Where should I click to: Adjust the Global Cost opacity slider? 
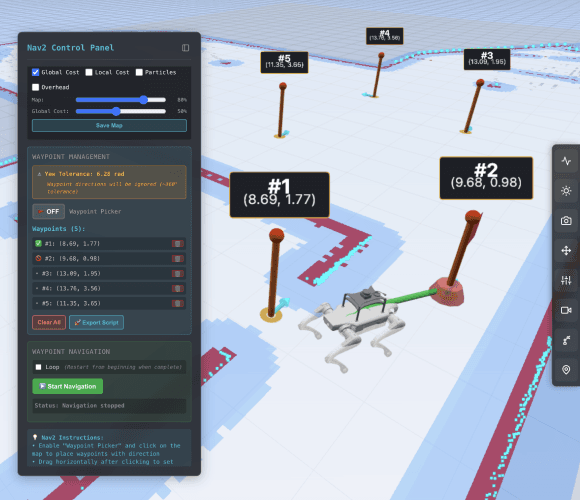[121, 111]
